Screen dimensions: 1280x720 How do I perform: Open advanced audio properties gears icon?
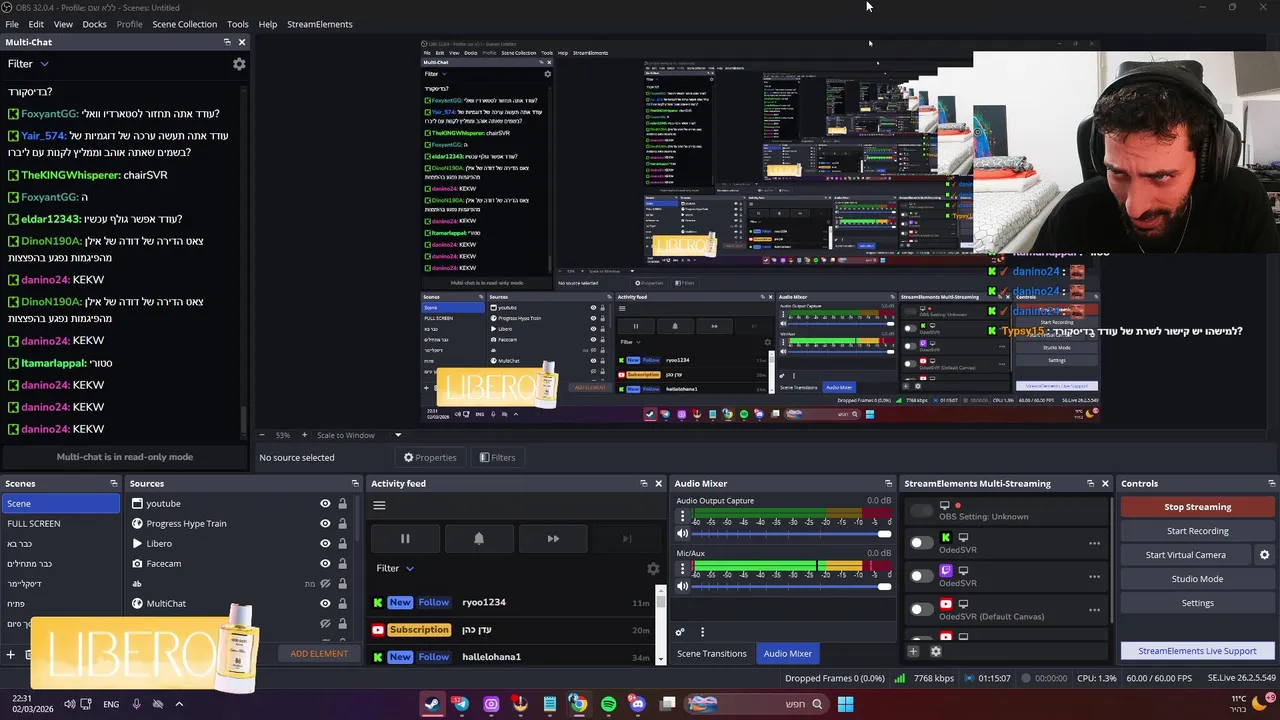(x=680, y=632)
